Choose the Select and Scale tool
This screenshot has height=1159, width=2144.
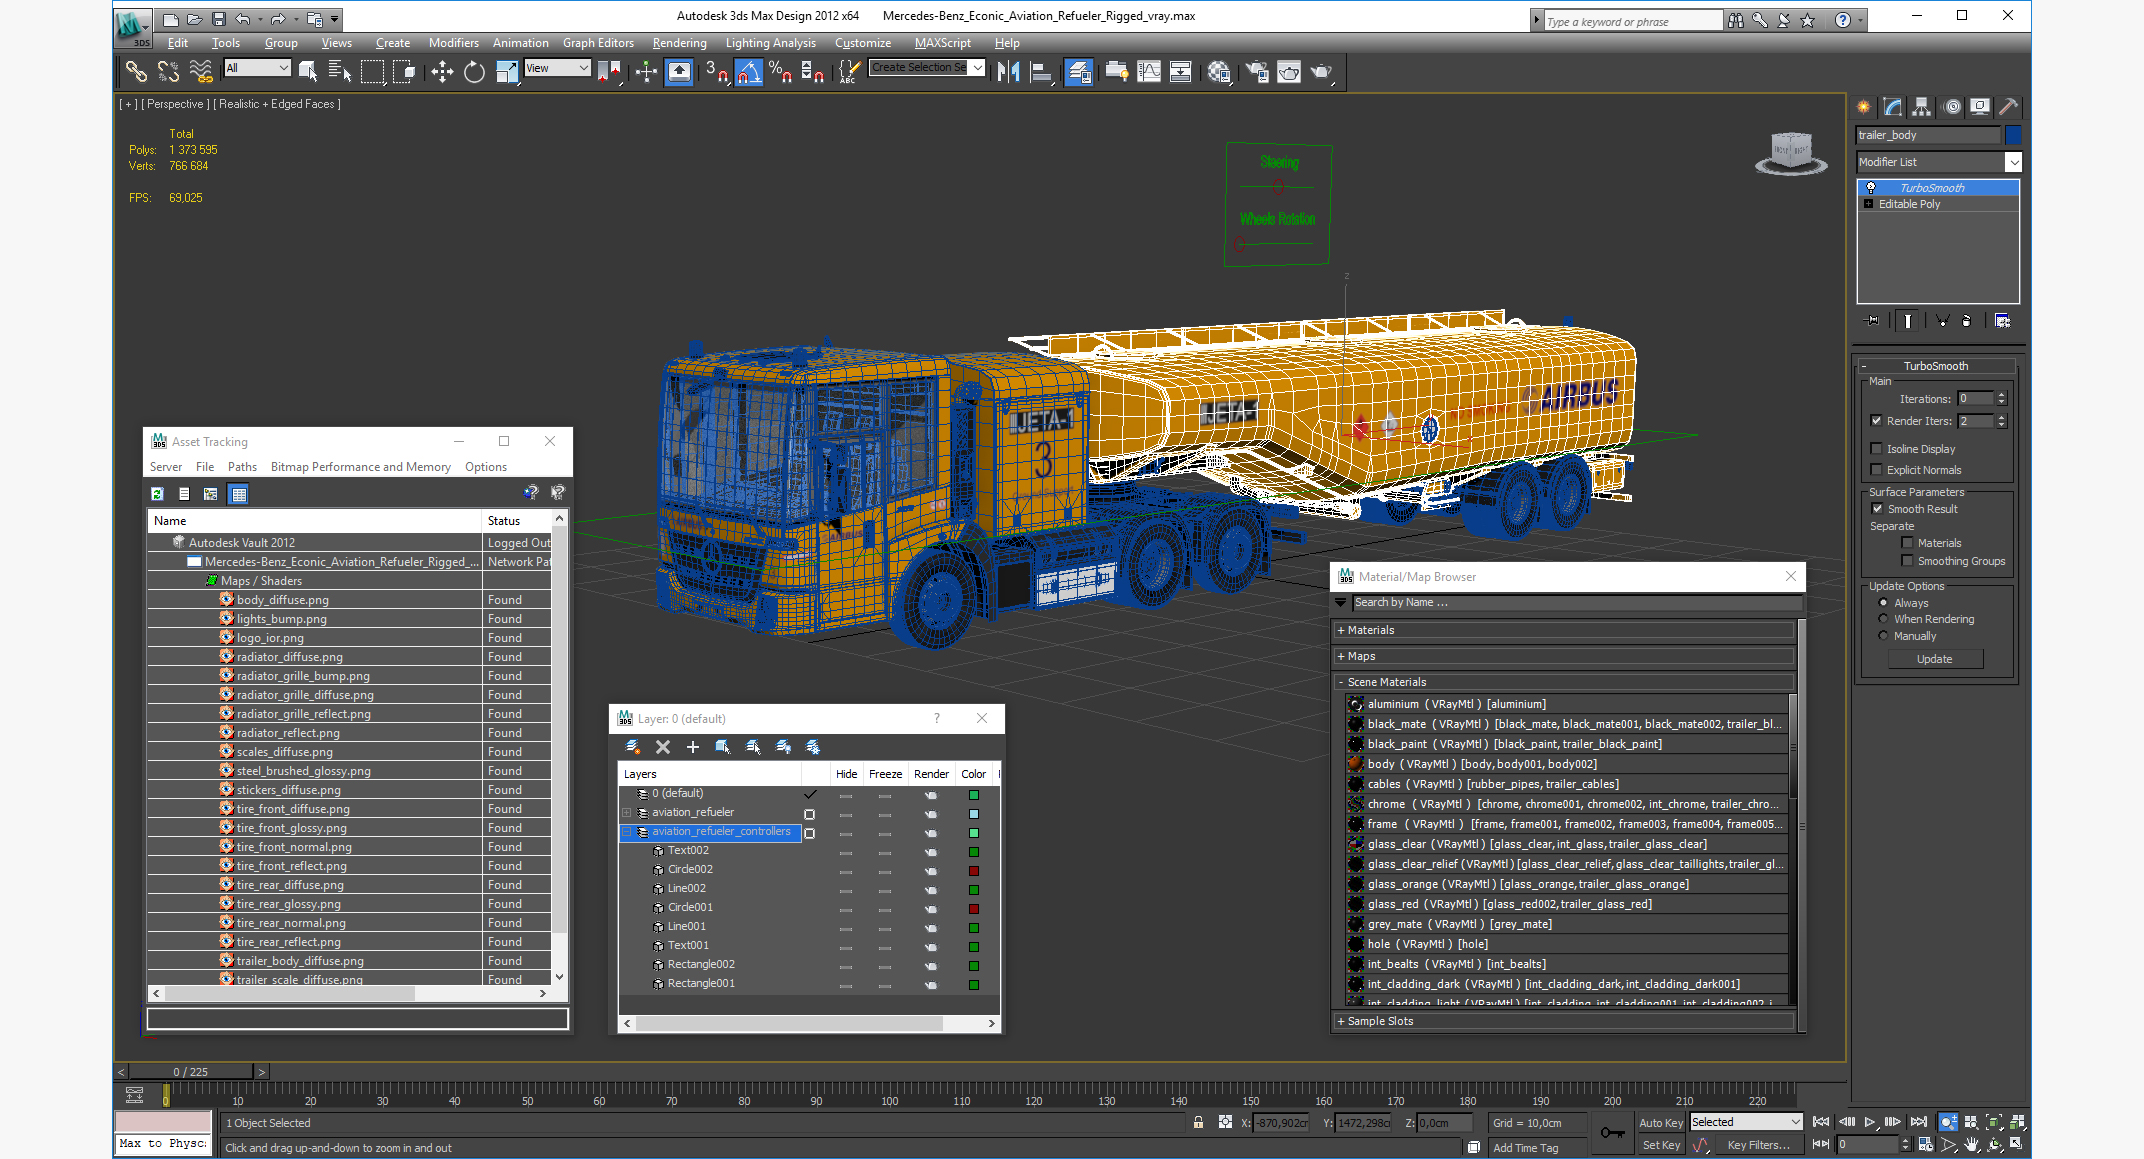tap(507, 71)
